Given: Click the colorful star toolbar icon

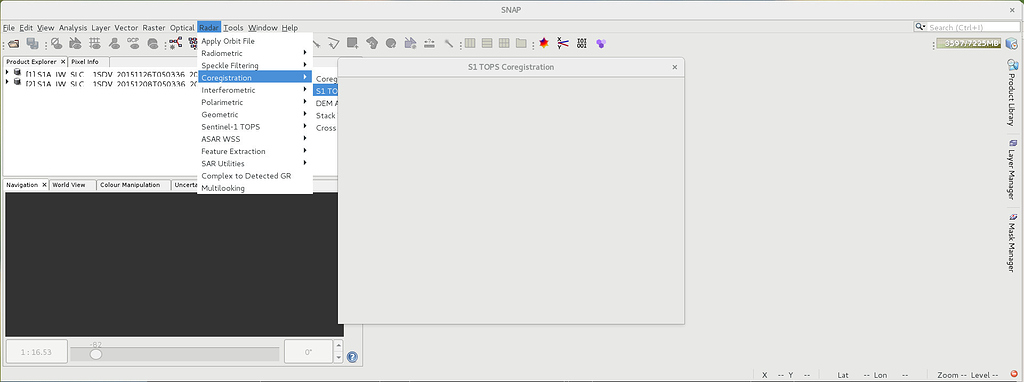Looking at the screenshot, I should [x=544, y=43].
